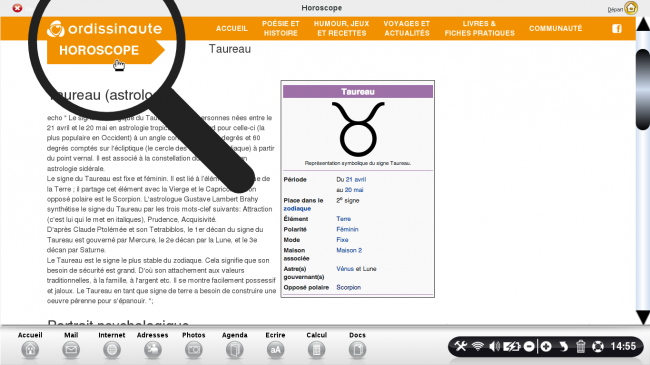Click the 'Lune' text in Astre row
This screenshot has width=650, height=365.
pos(369,269)
